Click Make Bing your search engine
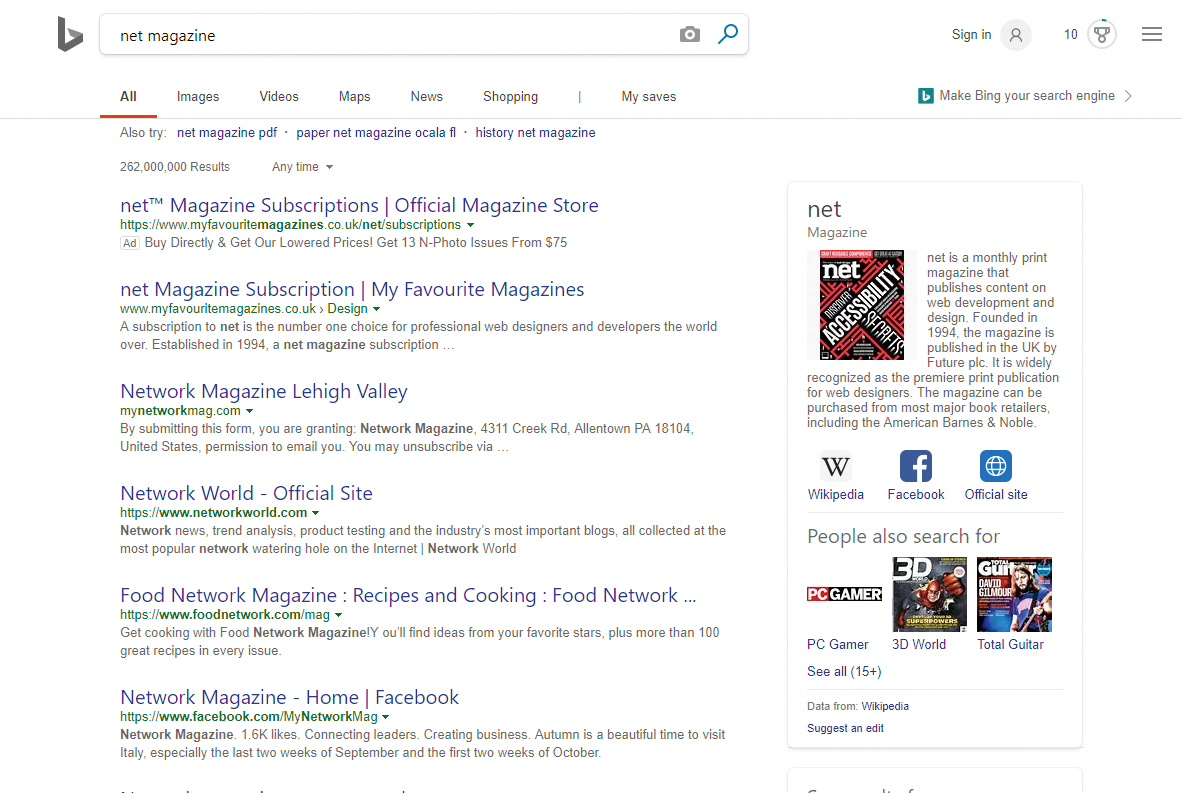 pos(1026,96)
